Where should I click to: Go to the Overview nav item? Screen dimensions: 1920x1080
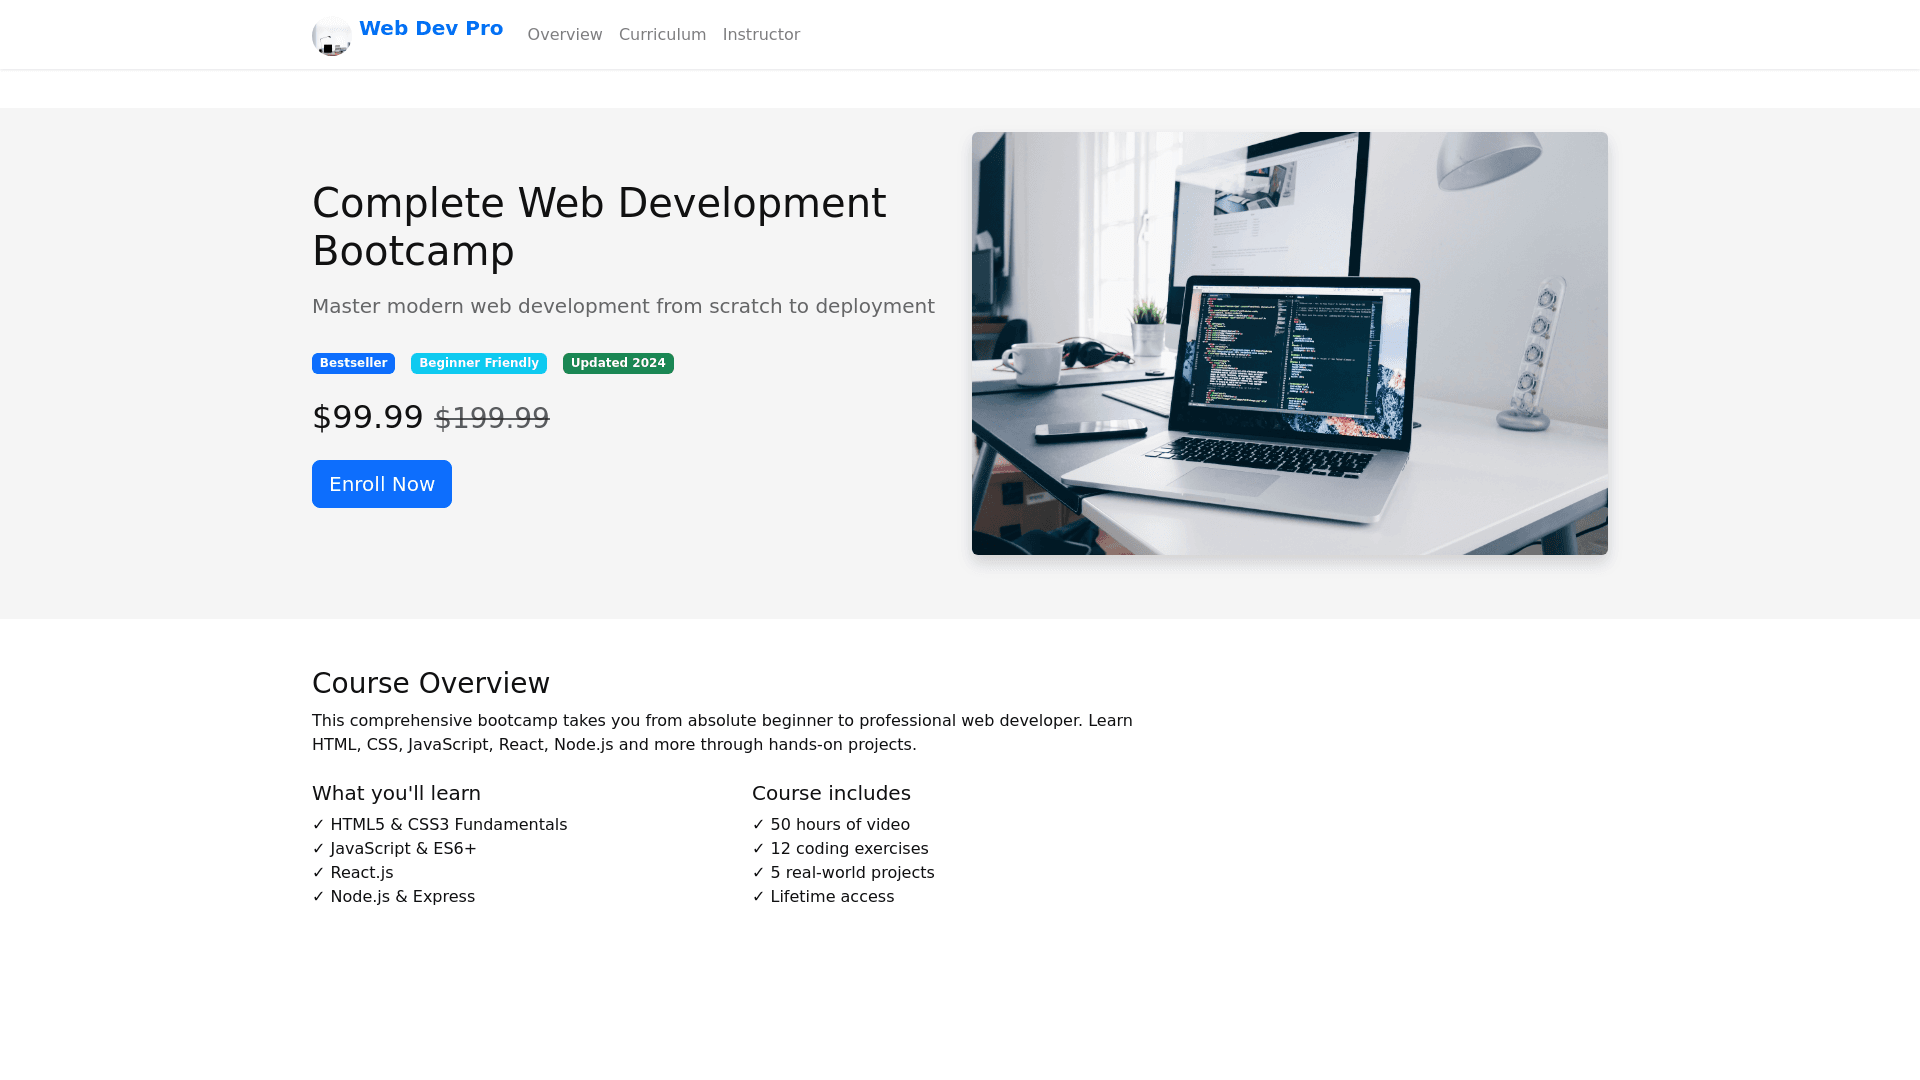point(564,35)
